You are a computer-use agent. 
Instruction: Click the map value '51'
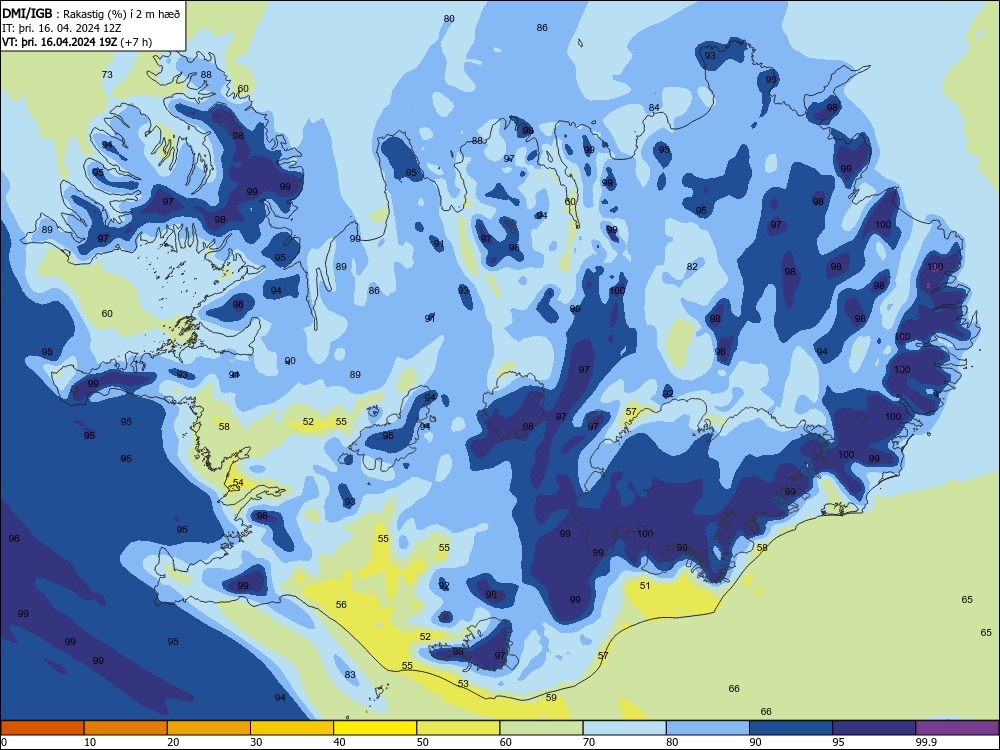click(645, 585)
